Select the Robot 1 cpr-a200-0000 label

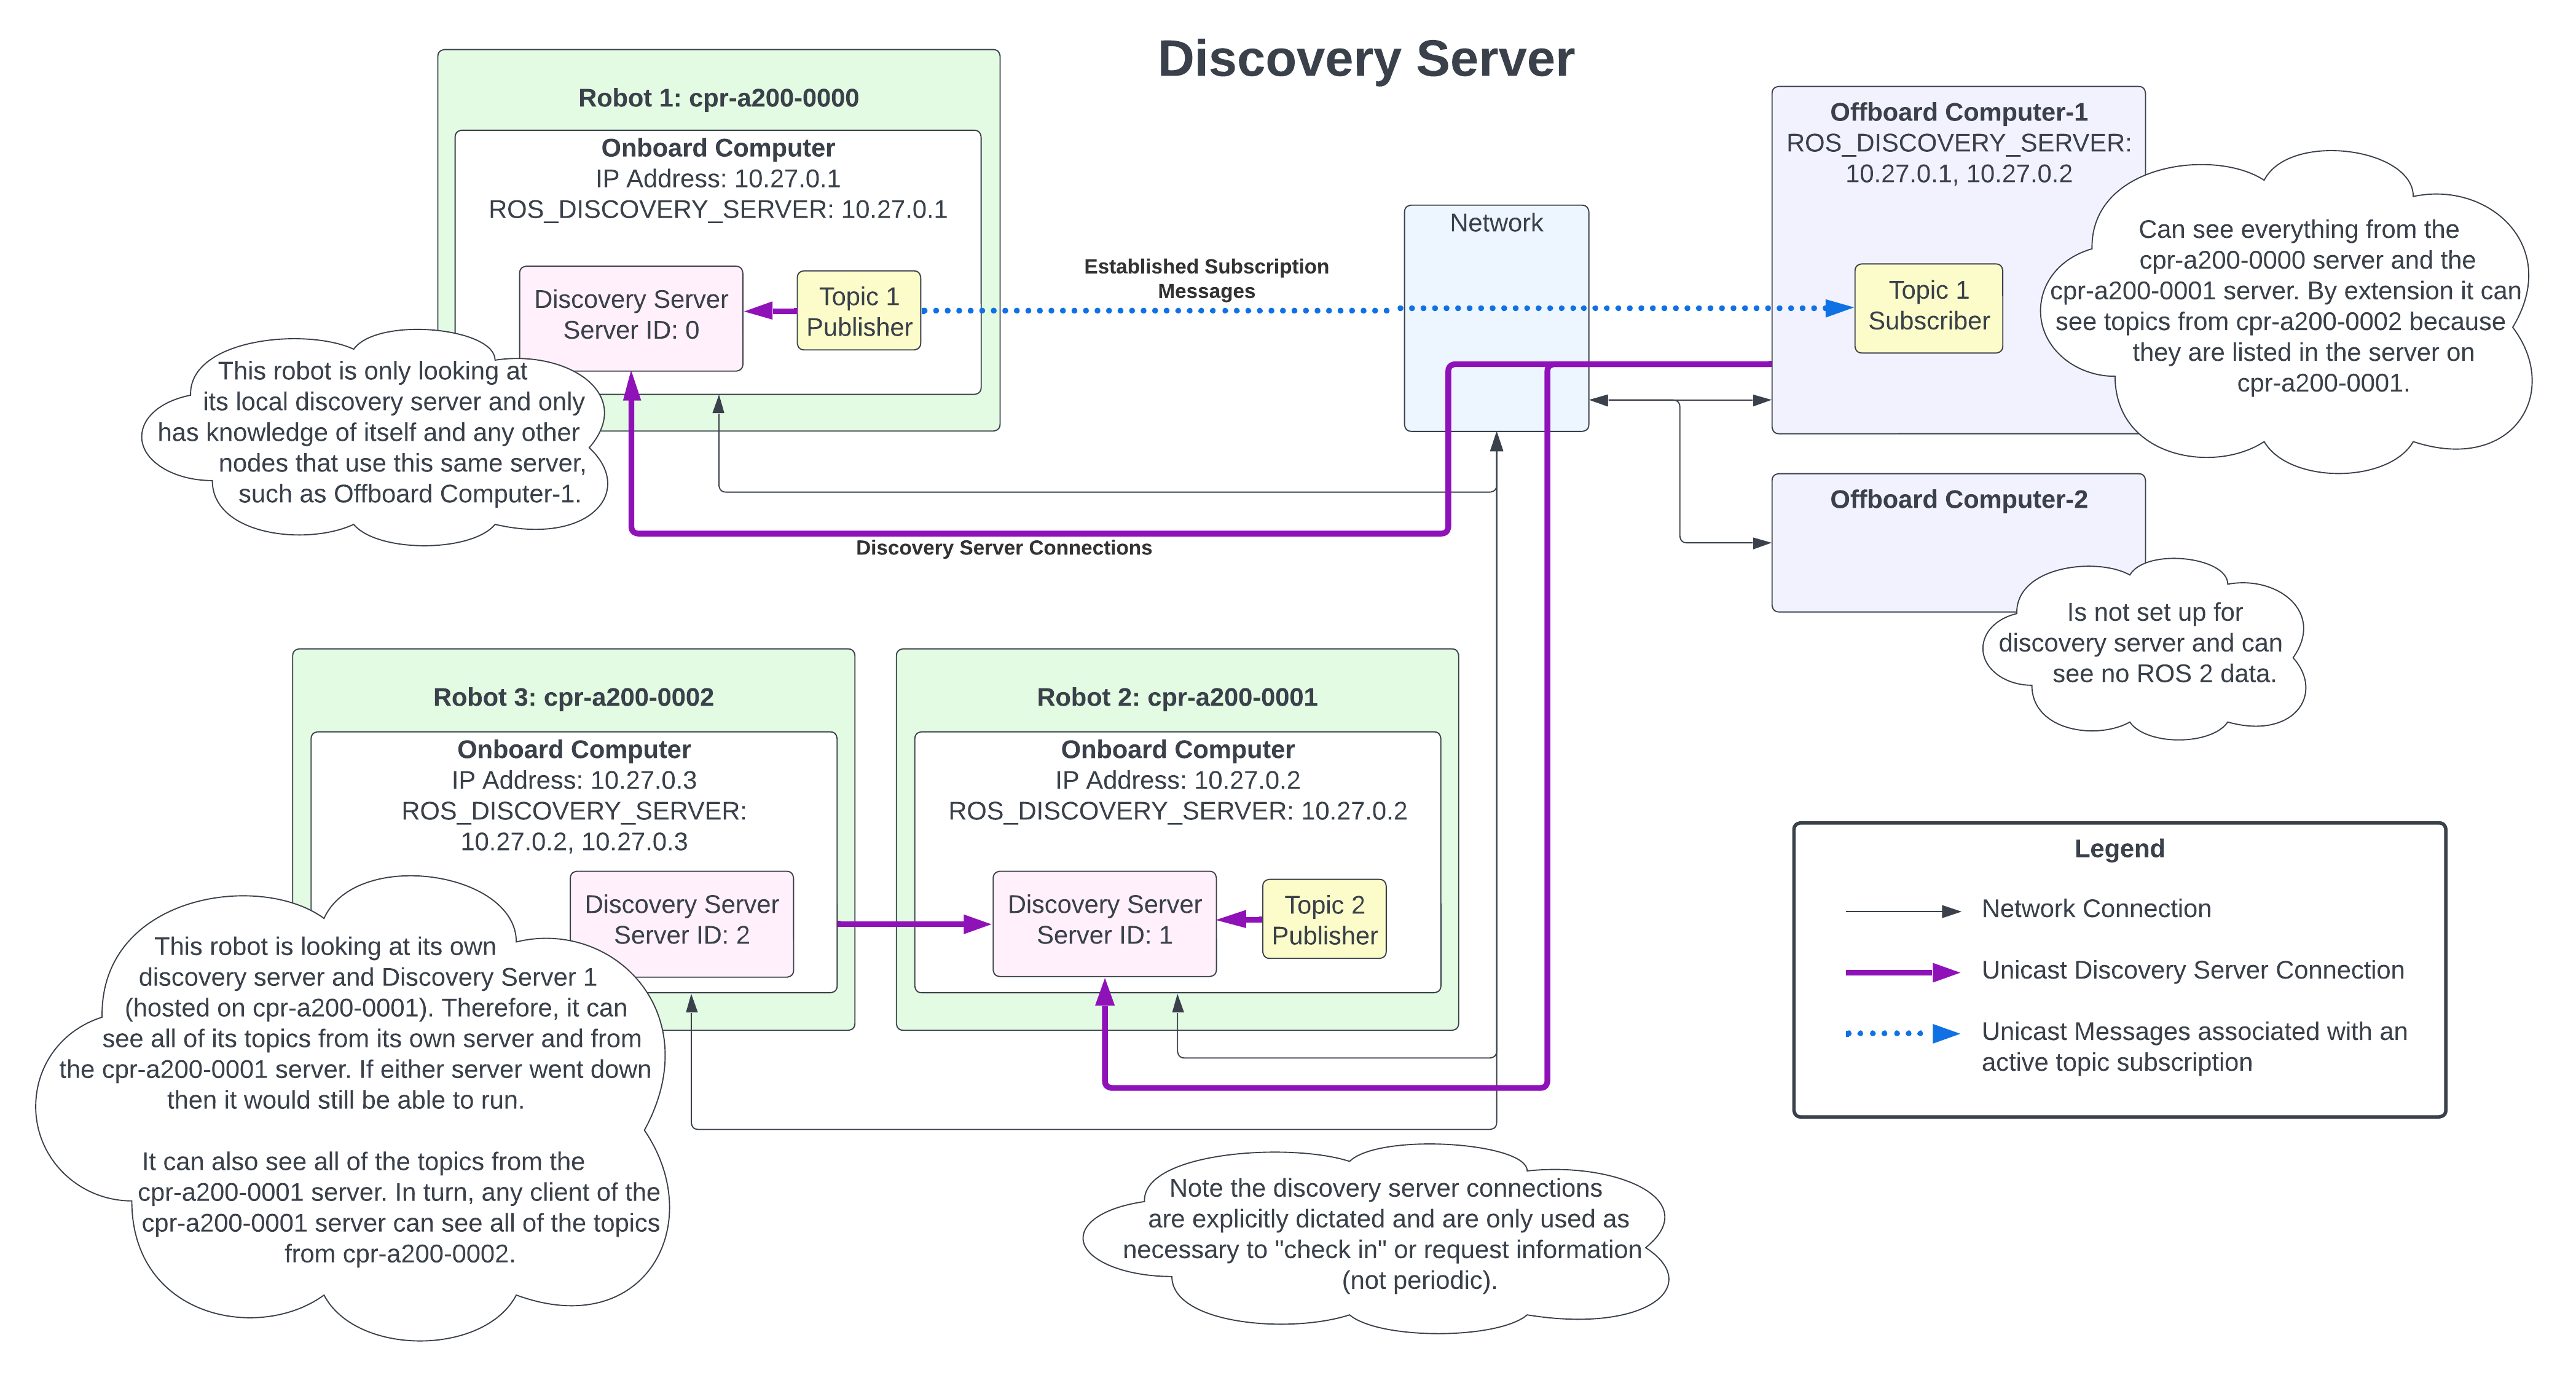coord(718,98)
